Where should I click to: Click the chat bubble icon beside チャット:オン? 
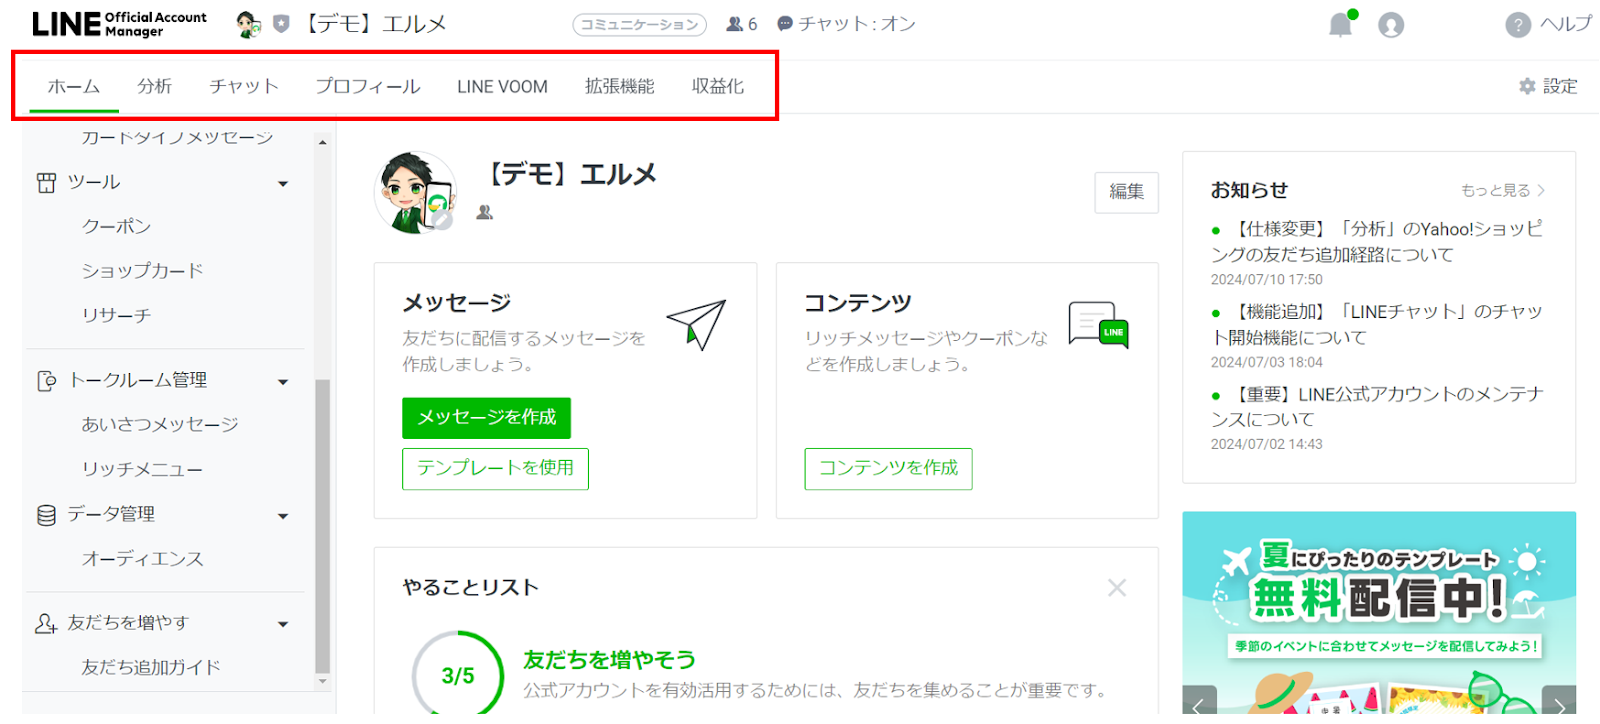coord(785,24)
